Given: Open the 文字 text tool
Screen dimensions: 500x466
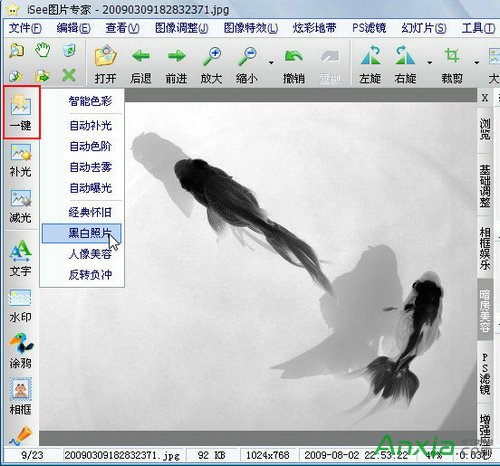Looking at the screenshot, I should [21, 258].
